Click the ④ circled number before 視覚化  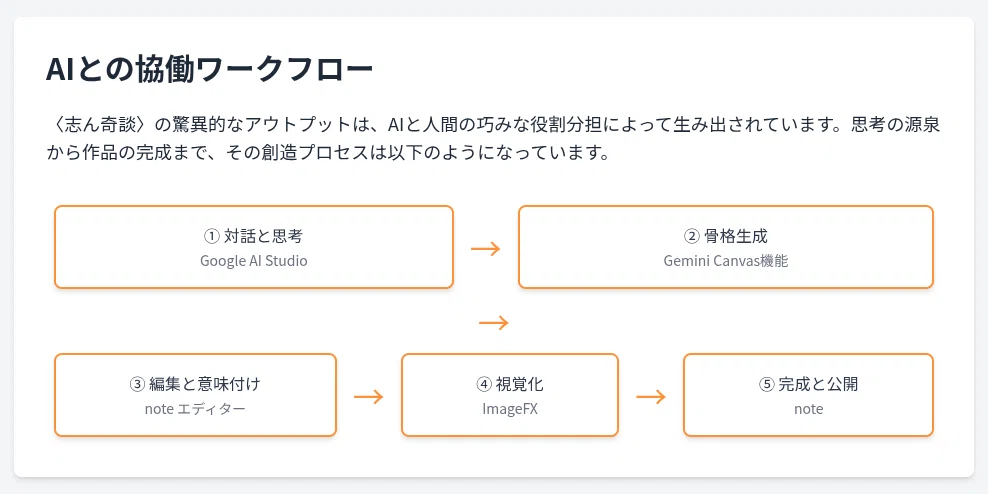[484, 384]
